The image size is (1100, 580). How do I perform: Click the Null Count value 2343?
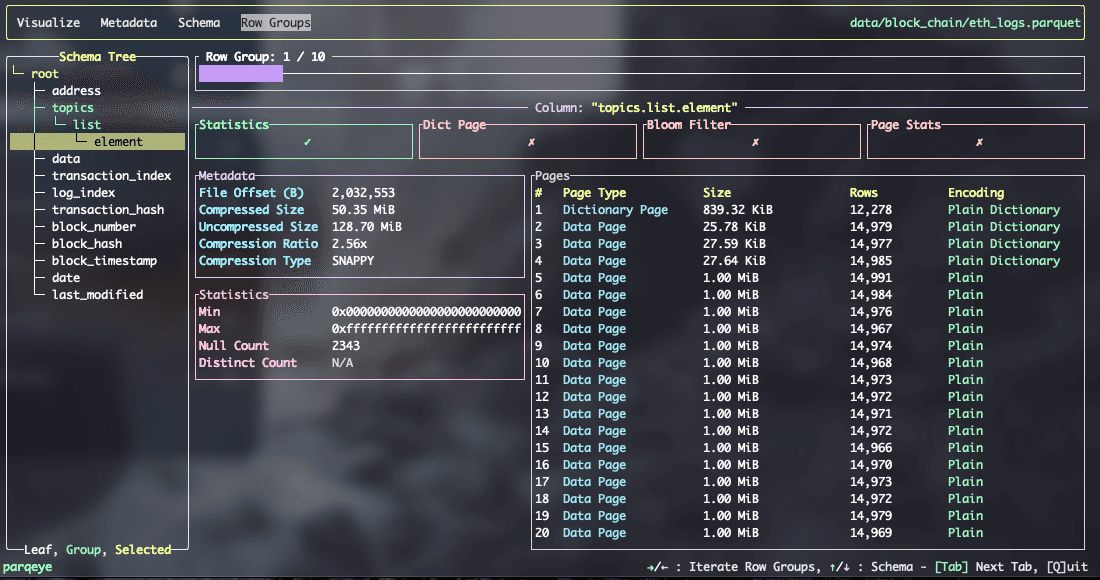(x=346, y=345)
